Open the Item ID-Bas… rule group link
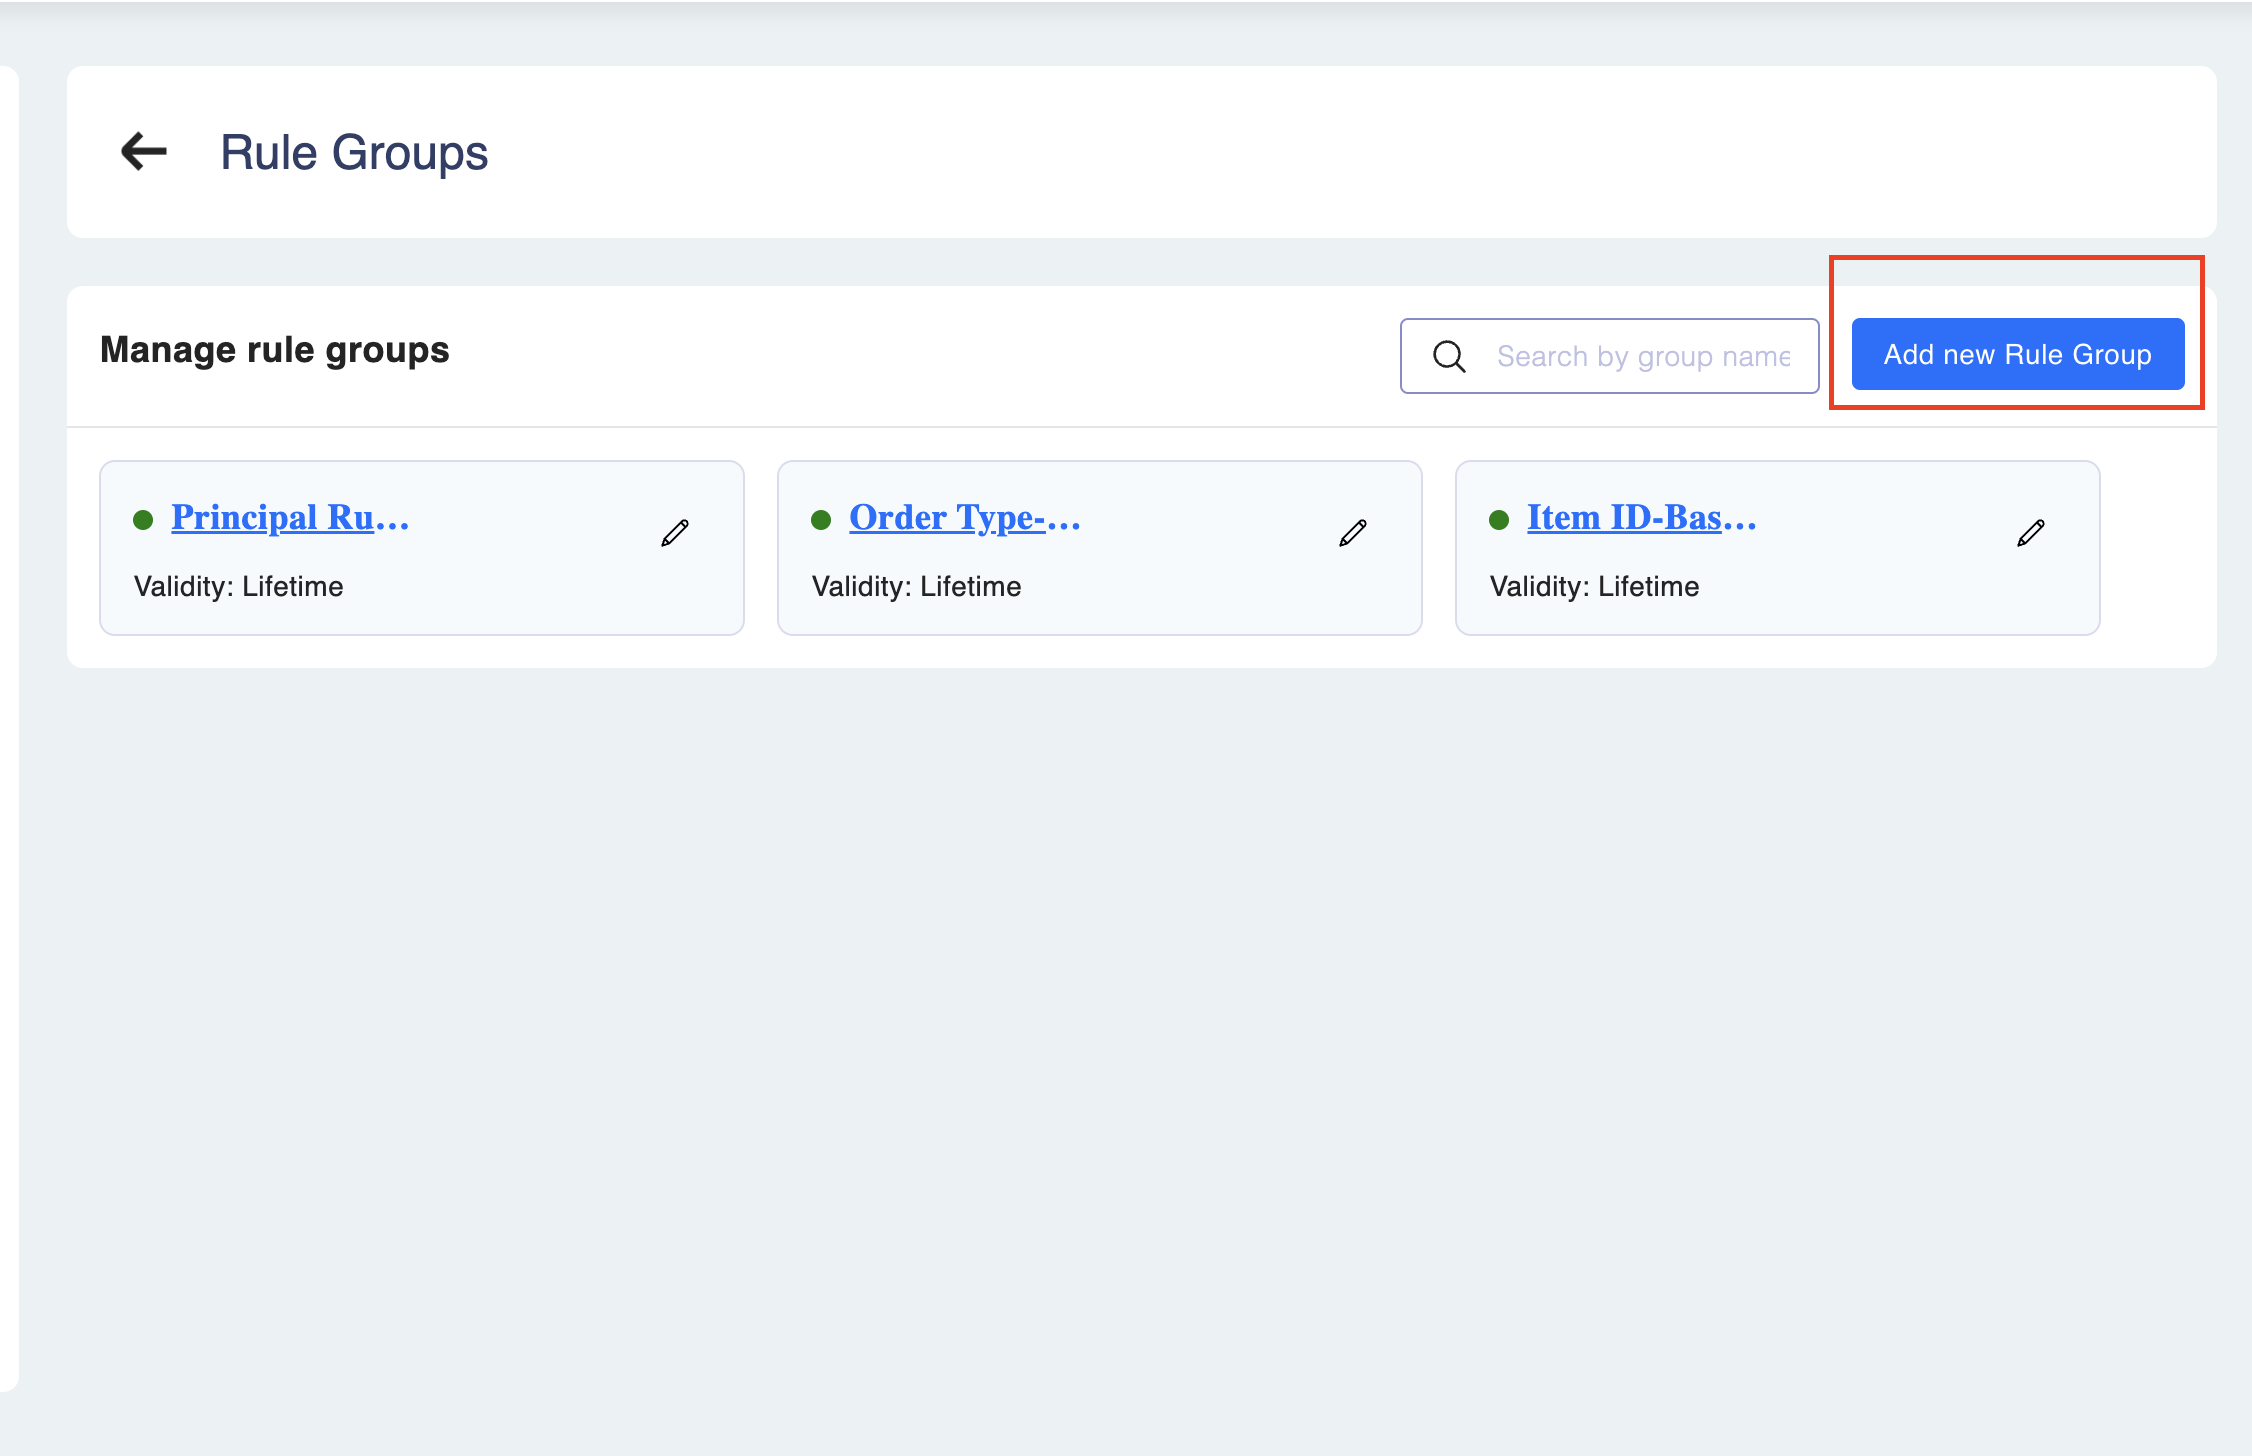This screenshot has height=1456, width=2252. coord(1641,517)
